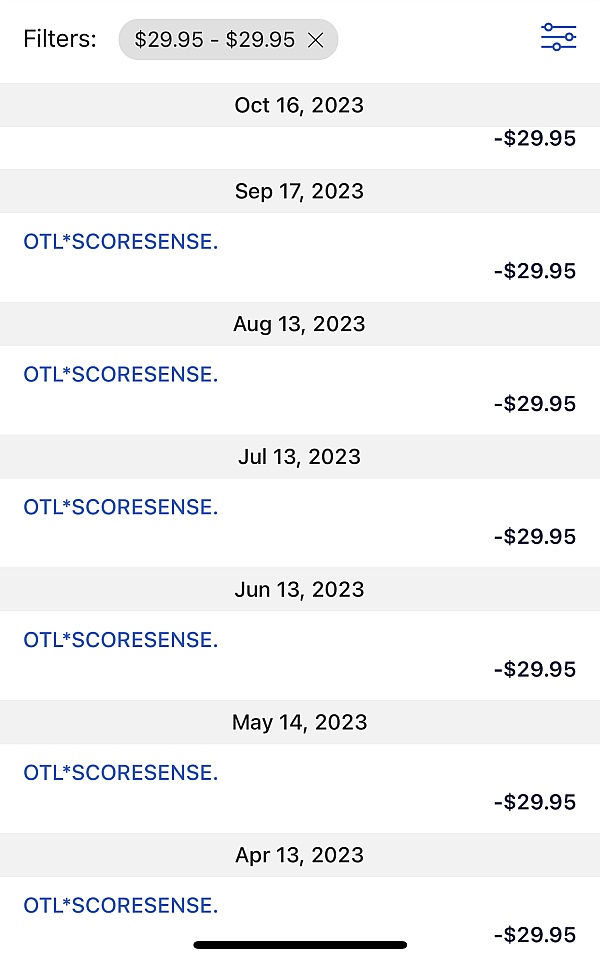600x961 pixels.
Task: Open the Jul 13, 2023 OTL*SCORESENSE transaction
Action: click(x=120, y=508)
